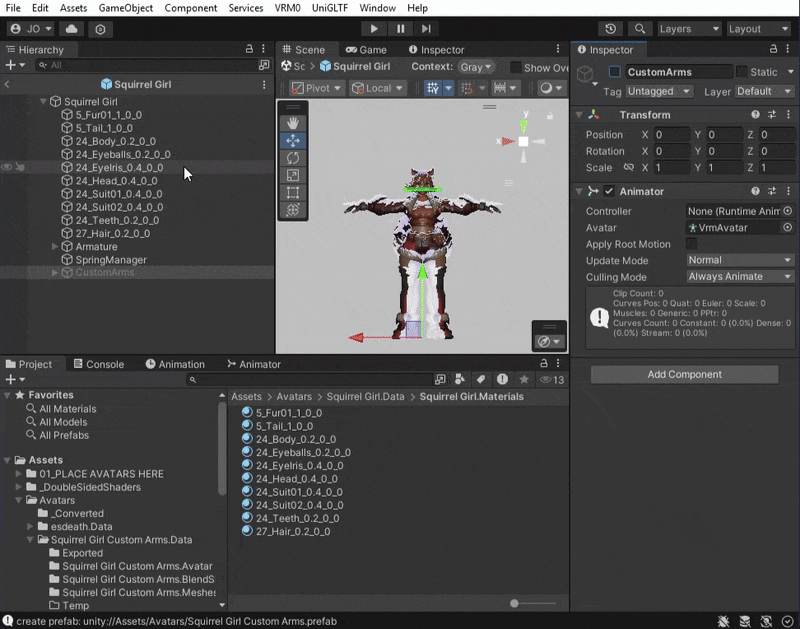Image resolution: width=800 pixels, height=629 pixels.
Task: Open Transform component preset icon
Action: coord(772,115)
